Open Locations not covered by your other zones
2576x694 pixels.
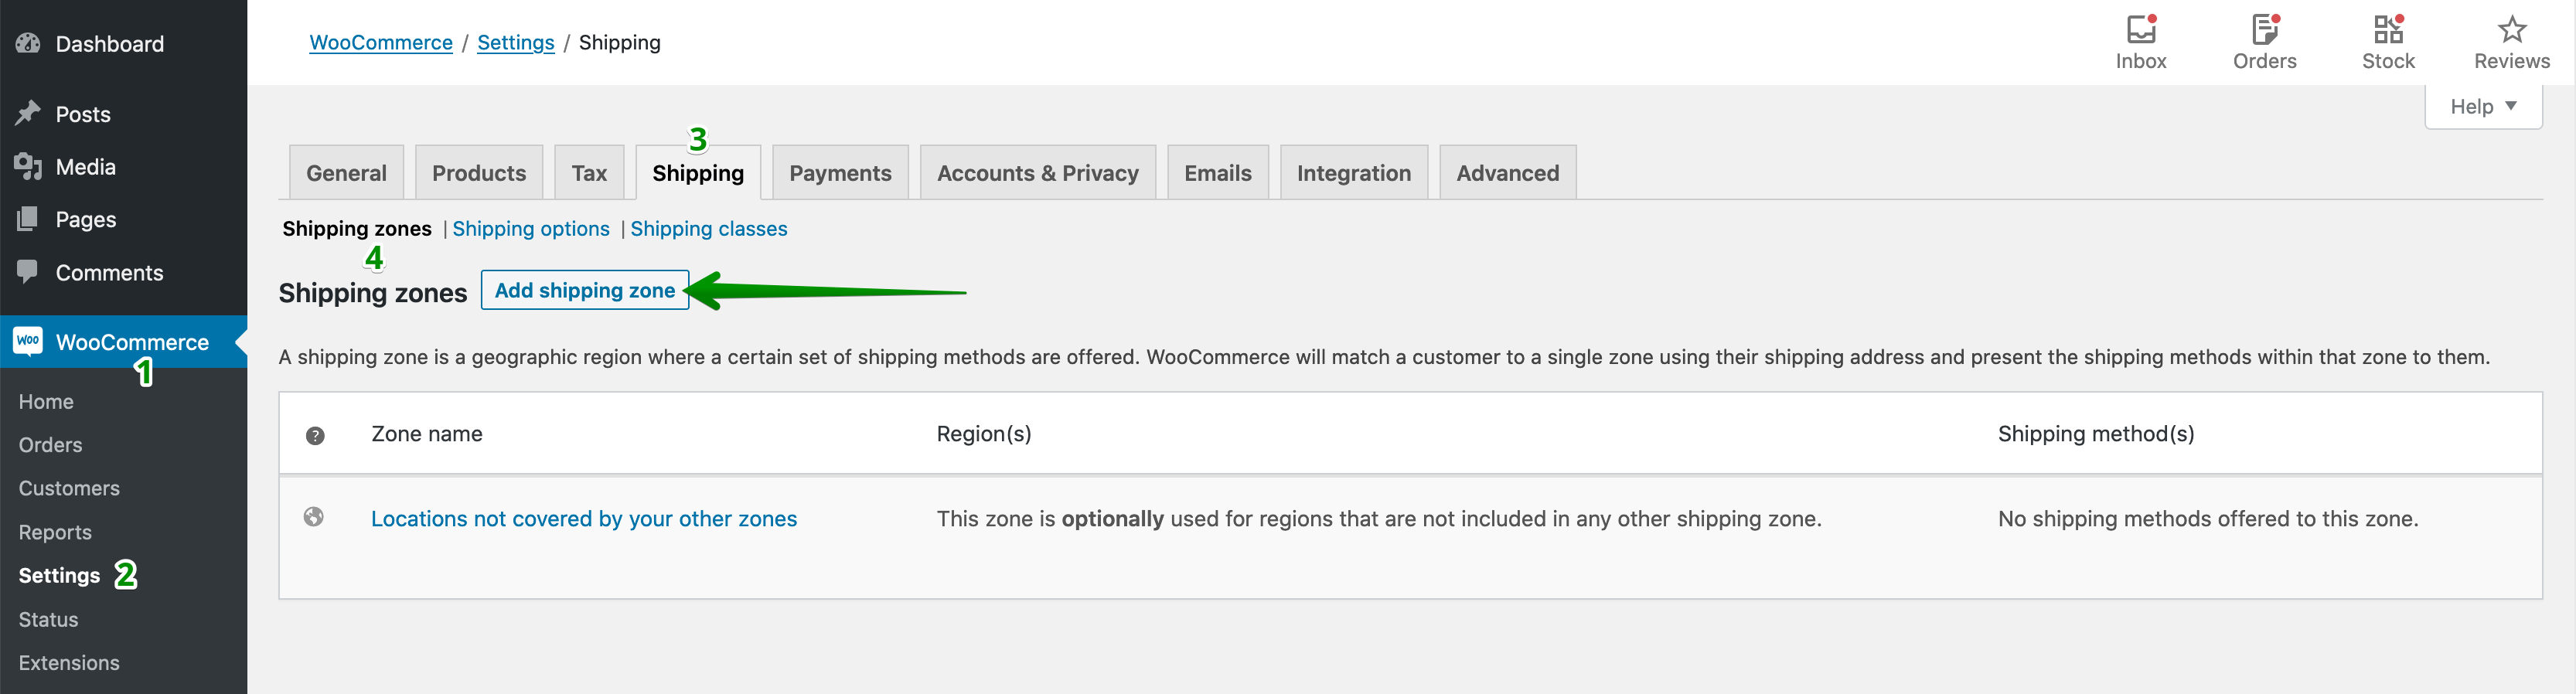pyautogui.click(x=584, y=518)
